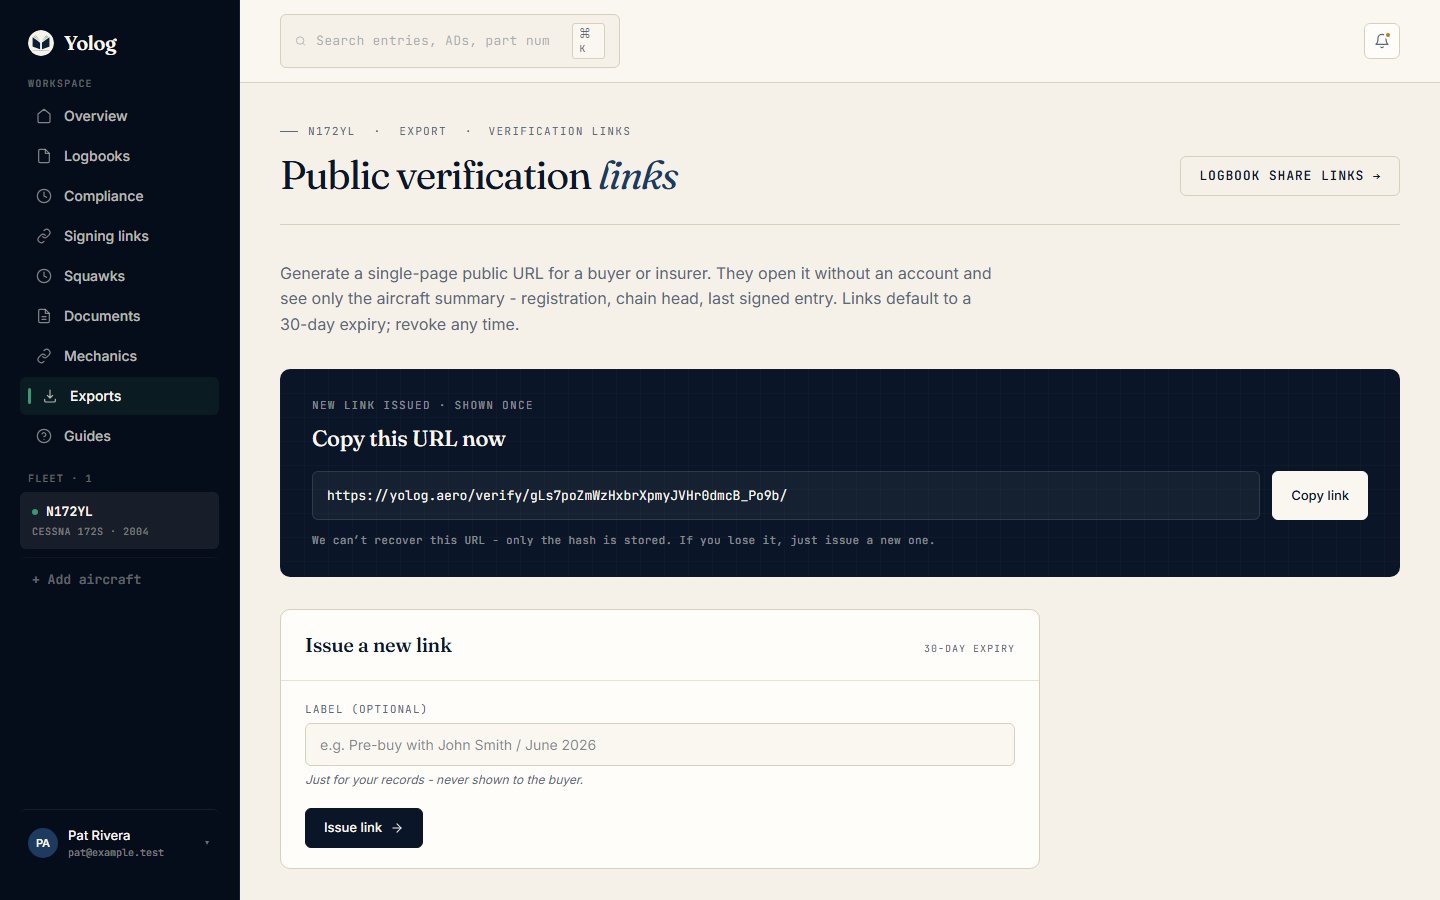The image size is (1440, 900).
Task: Copy the verification link
Action: (x=1319, y=495)
